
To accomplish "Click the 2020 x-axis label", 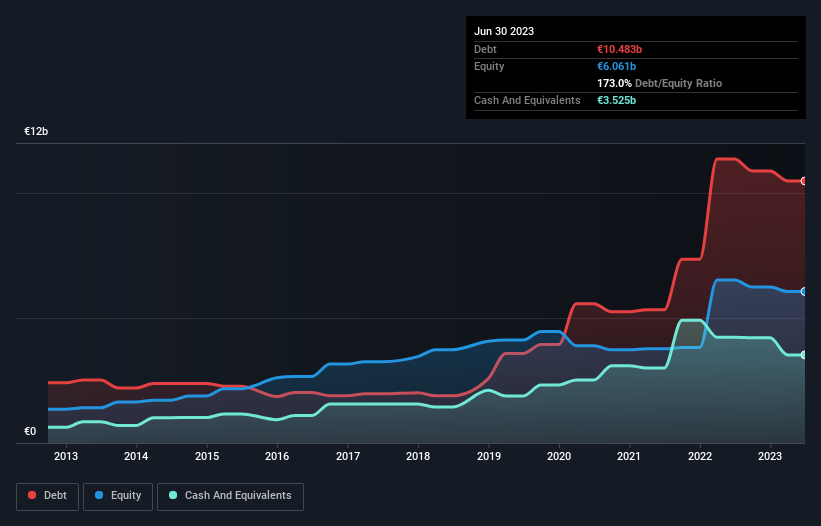I will [559, 456].
